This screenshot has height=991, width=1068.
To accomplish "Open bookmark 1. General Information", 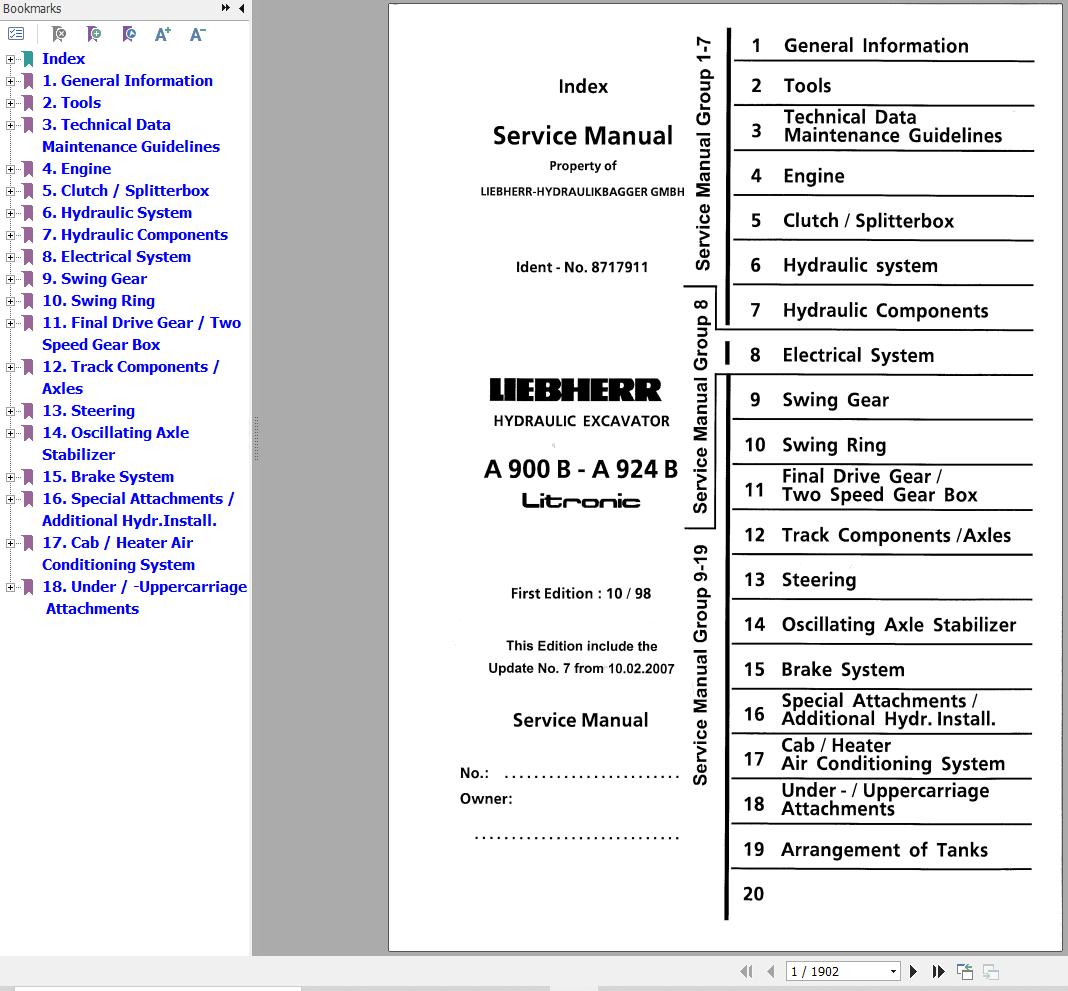I will (x=127, y=80).
